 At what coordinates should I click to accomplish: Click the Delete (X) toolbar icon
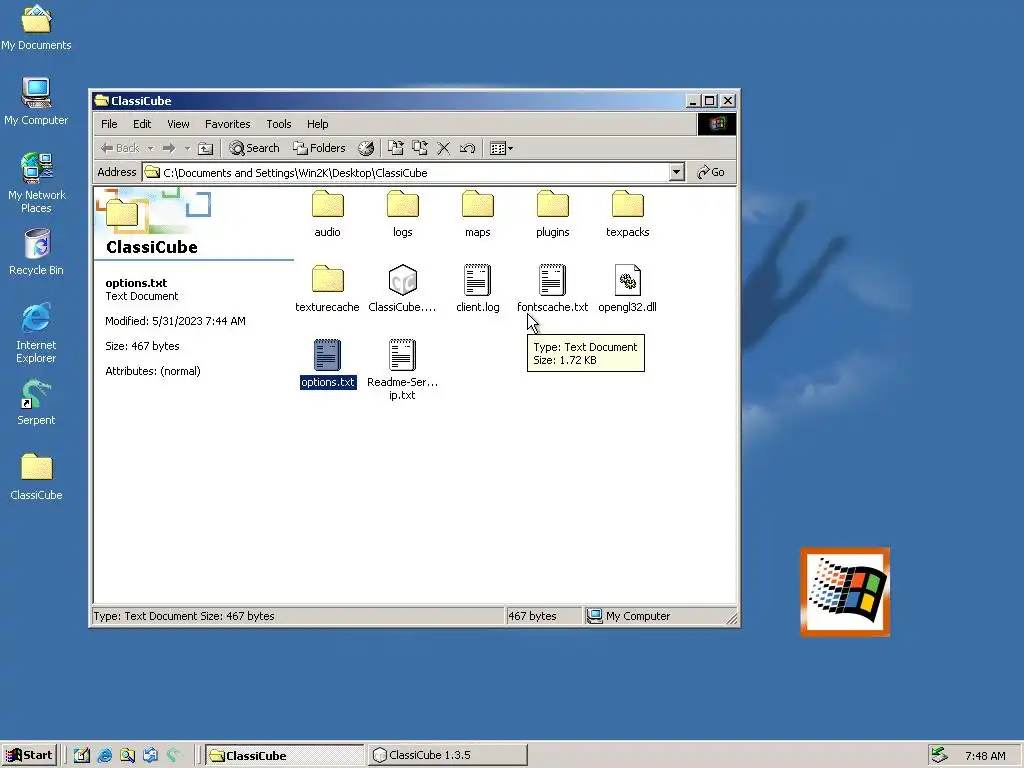pos(443,148)
